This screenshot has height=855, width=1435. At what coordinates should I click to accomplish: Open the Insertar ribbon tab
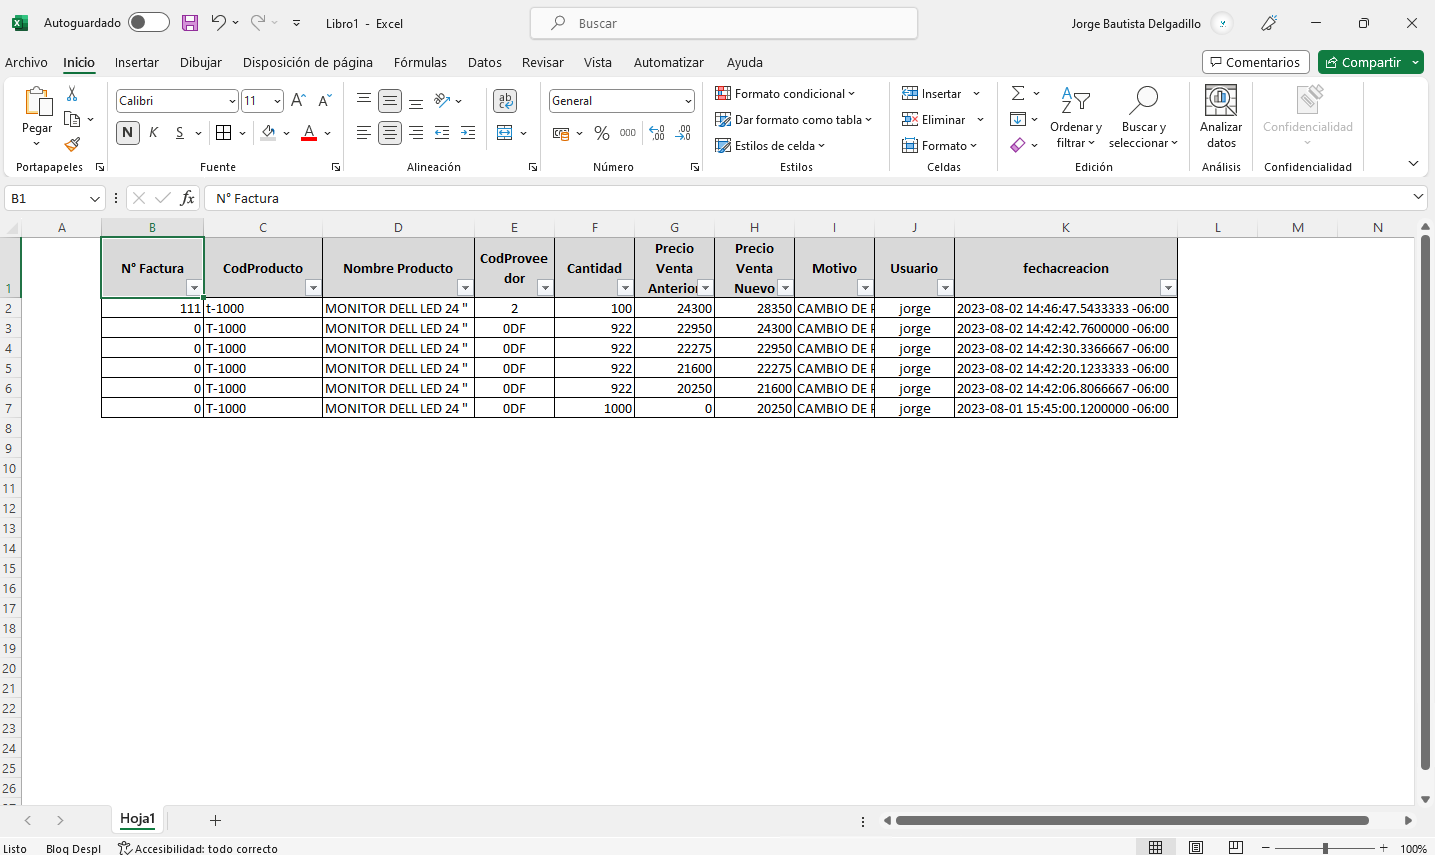pos(137,62)
